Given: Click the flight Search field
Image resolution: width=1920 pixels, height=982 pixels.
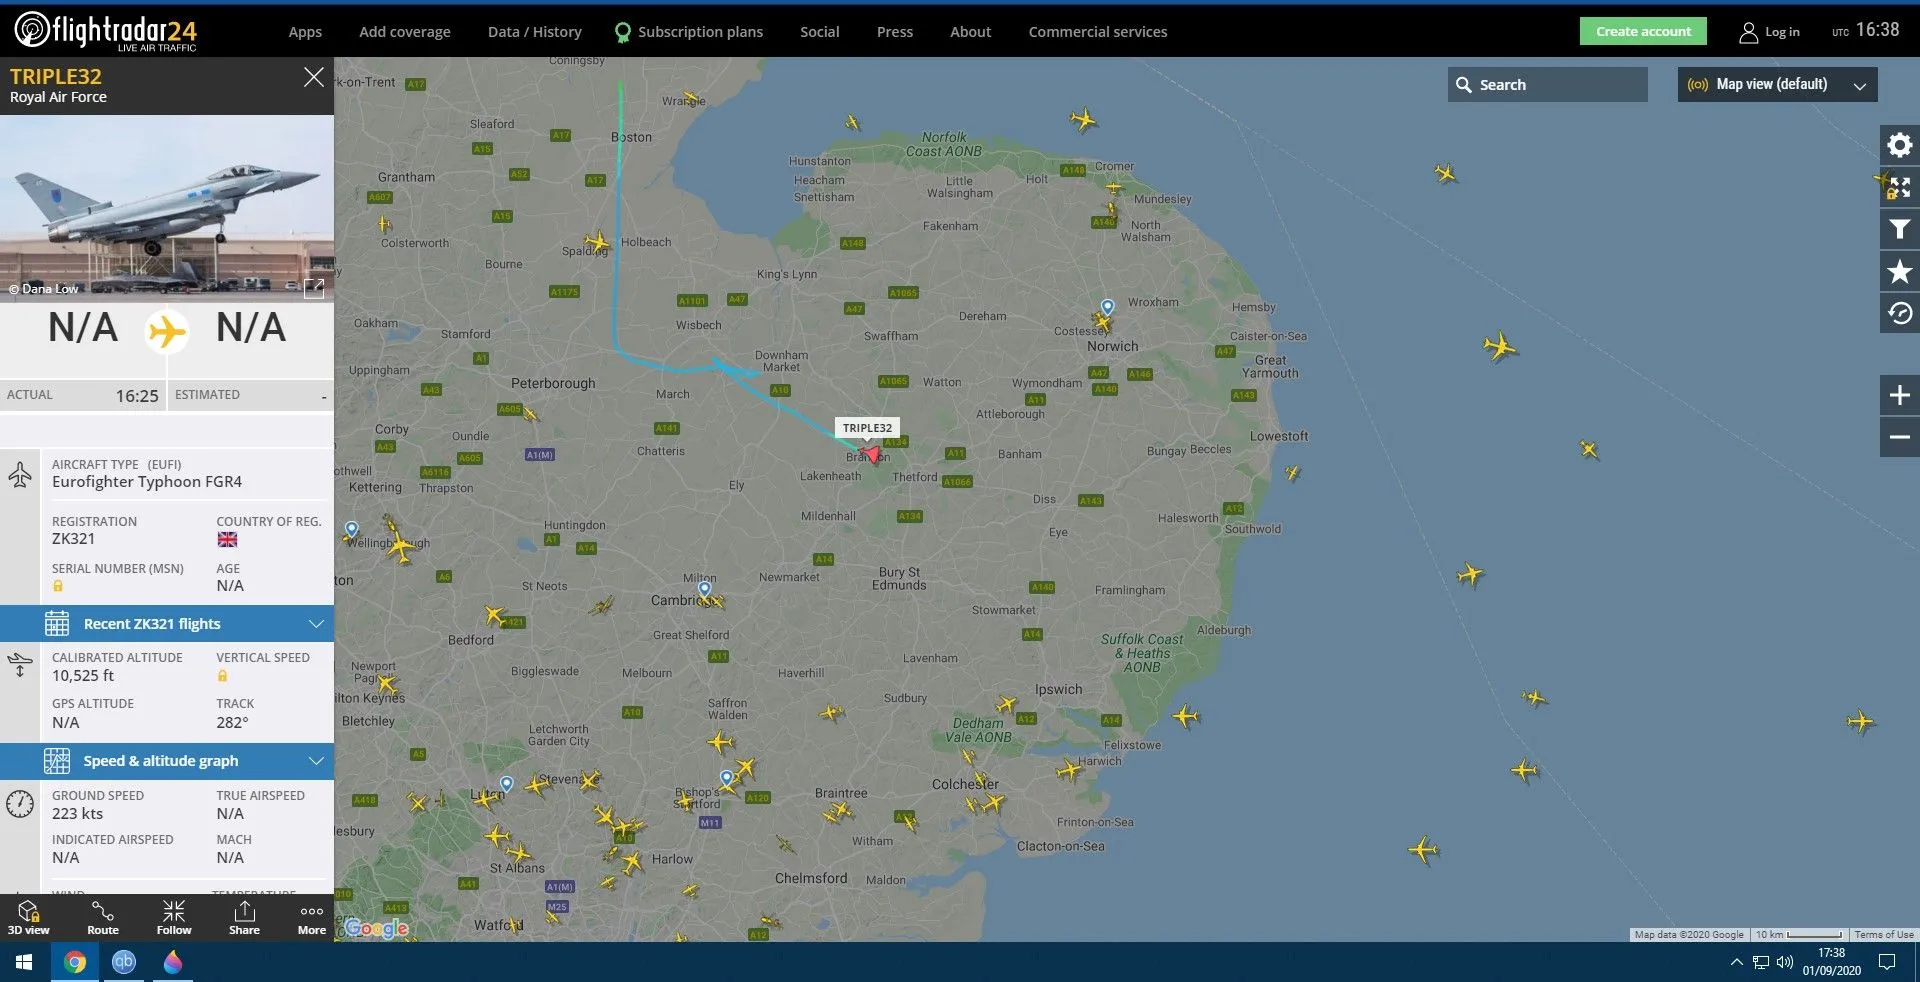Looking at the screenshot, I should [1547, 85].
